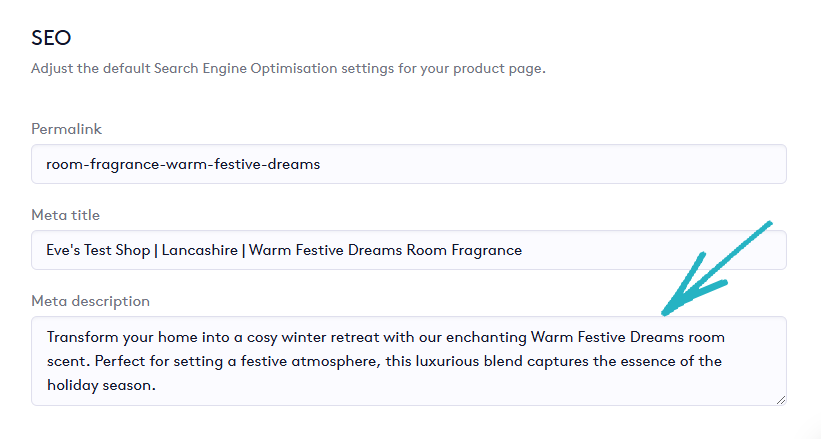The height and width of the screenshot is (439, 821).
Task: Click the Meta title field label
Action: (65, 215)
